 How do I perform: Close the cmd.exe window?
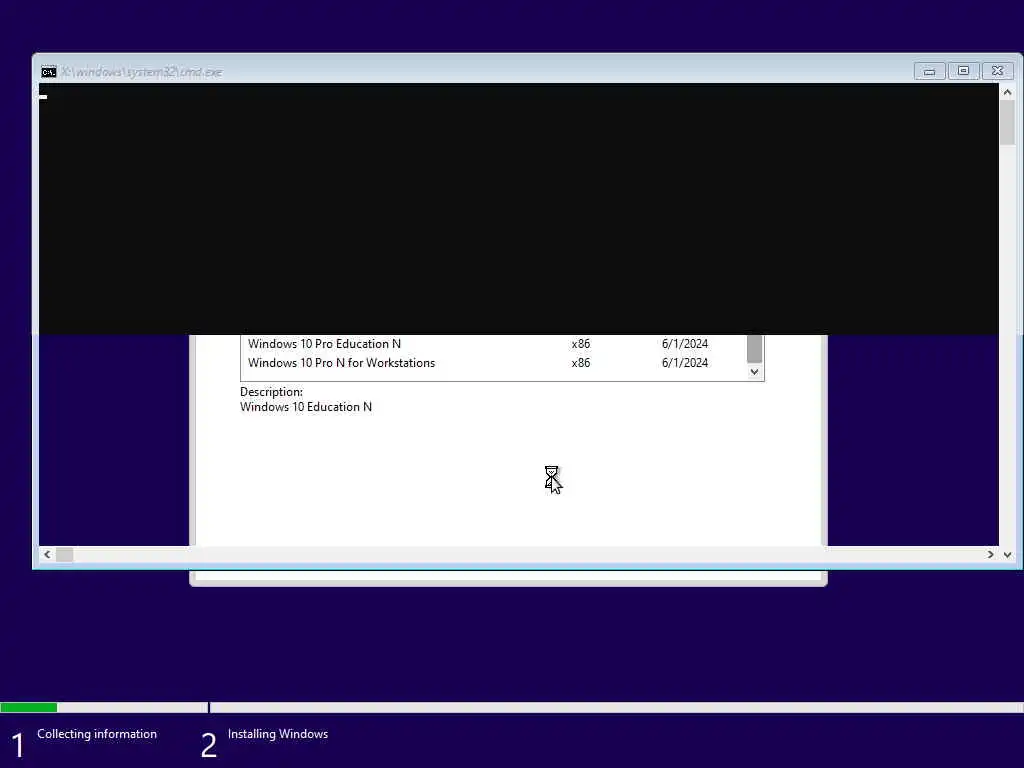tap(997, 71)
